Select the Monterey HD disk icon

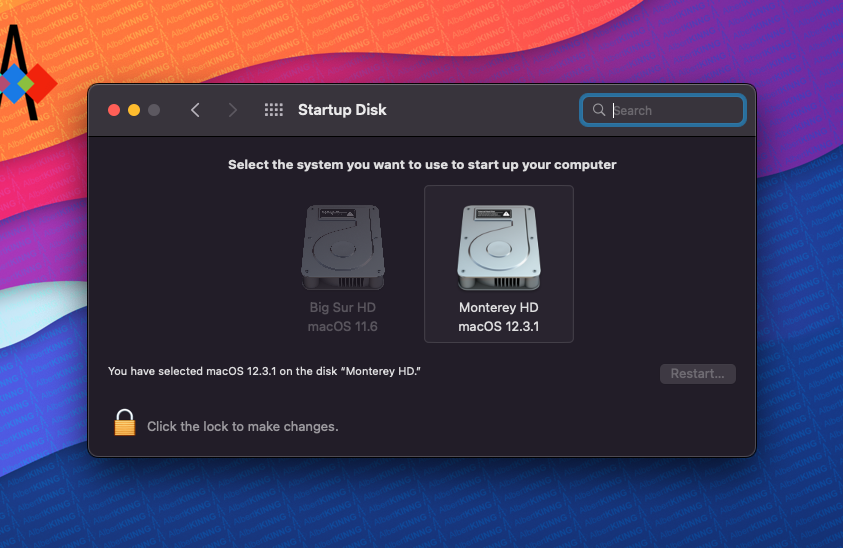click(499, 247)
